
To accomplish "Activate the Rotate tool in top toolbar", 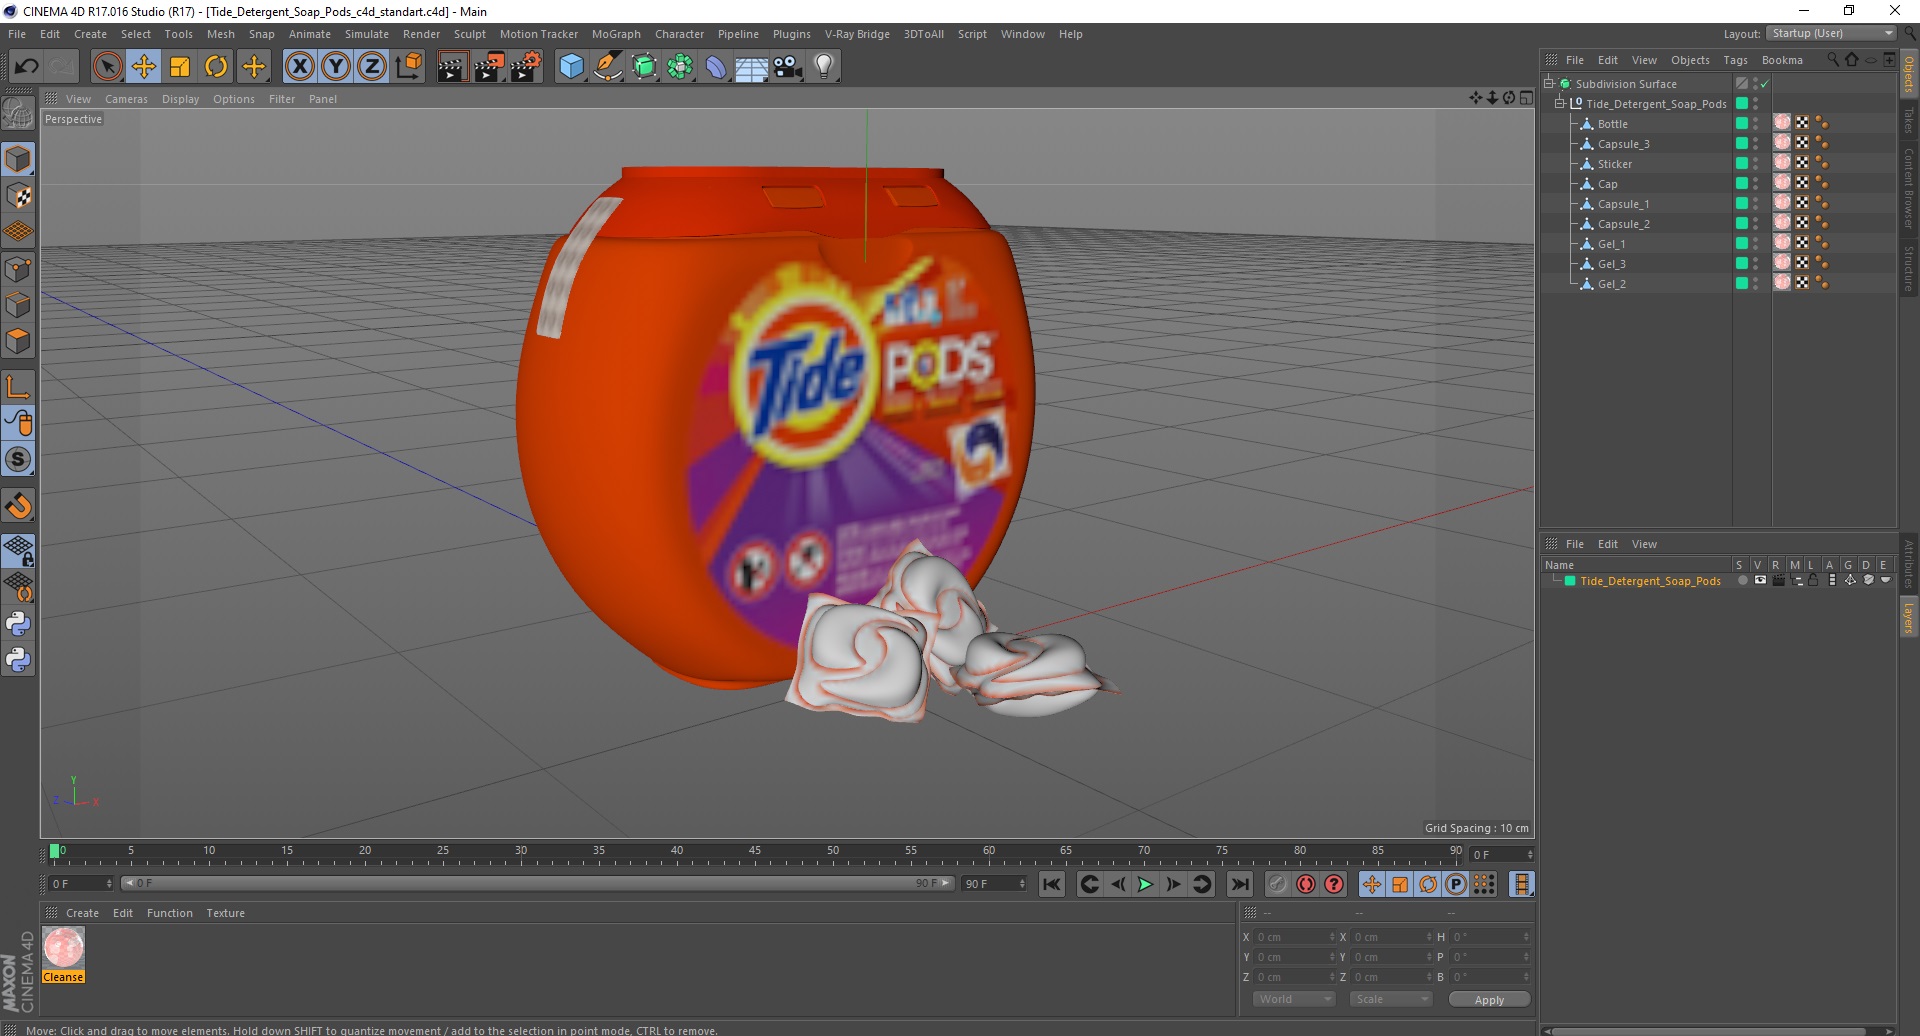I will point(216,67).
